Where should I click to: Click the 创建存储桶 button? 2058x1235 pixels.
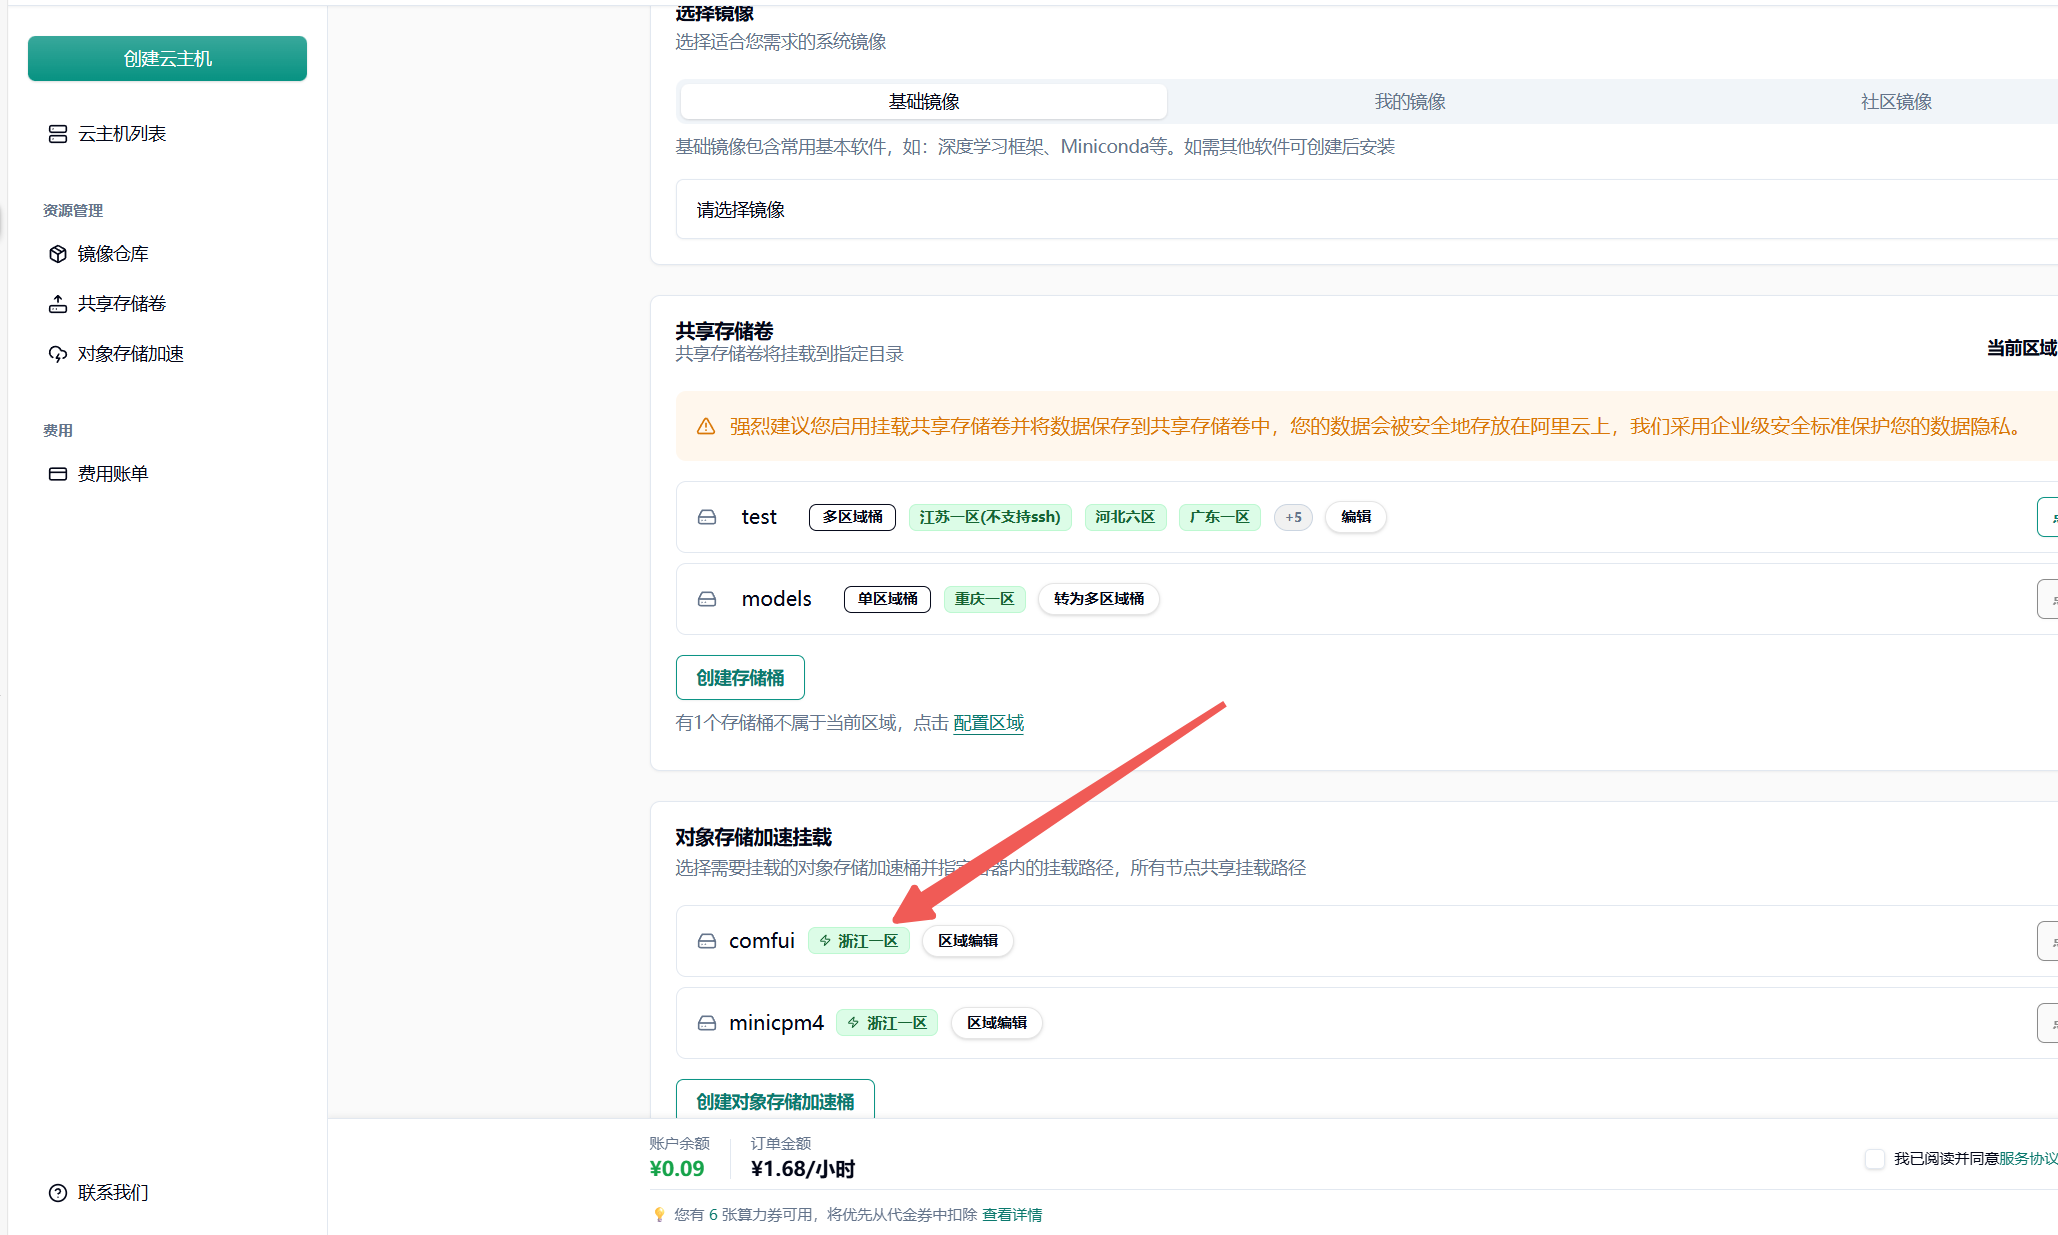click(x=740, y=678)
